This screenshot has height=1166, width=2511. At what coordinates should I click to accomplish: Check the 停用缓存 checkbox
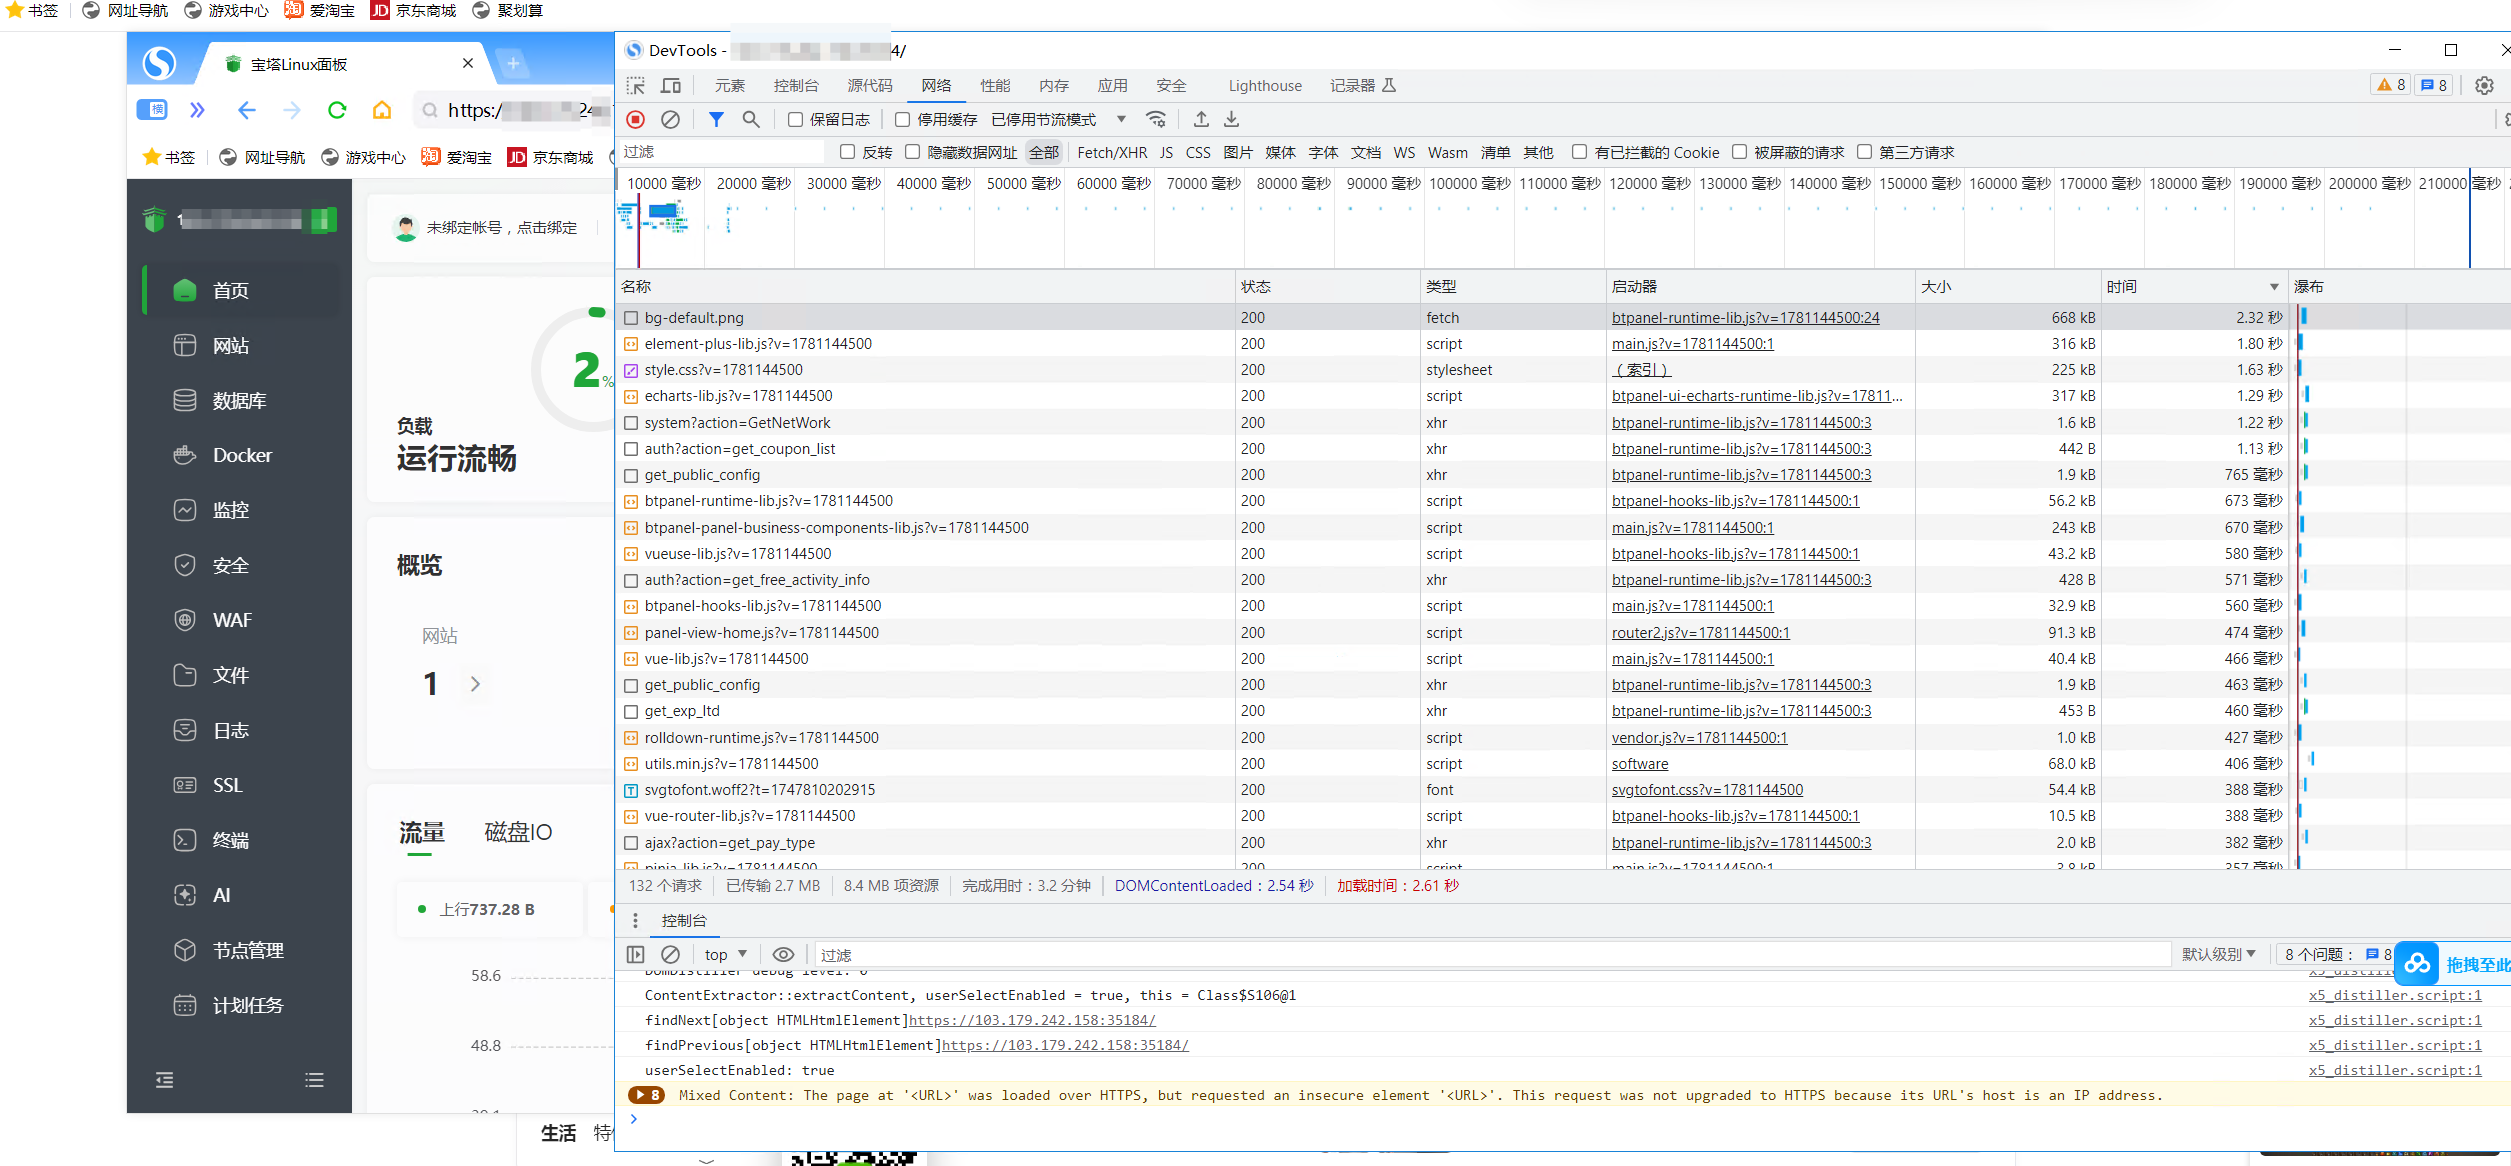(902, 120)
